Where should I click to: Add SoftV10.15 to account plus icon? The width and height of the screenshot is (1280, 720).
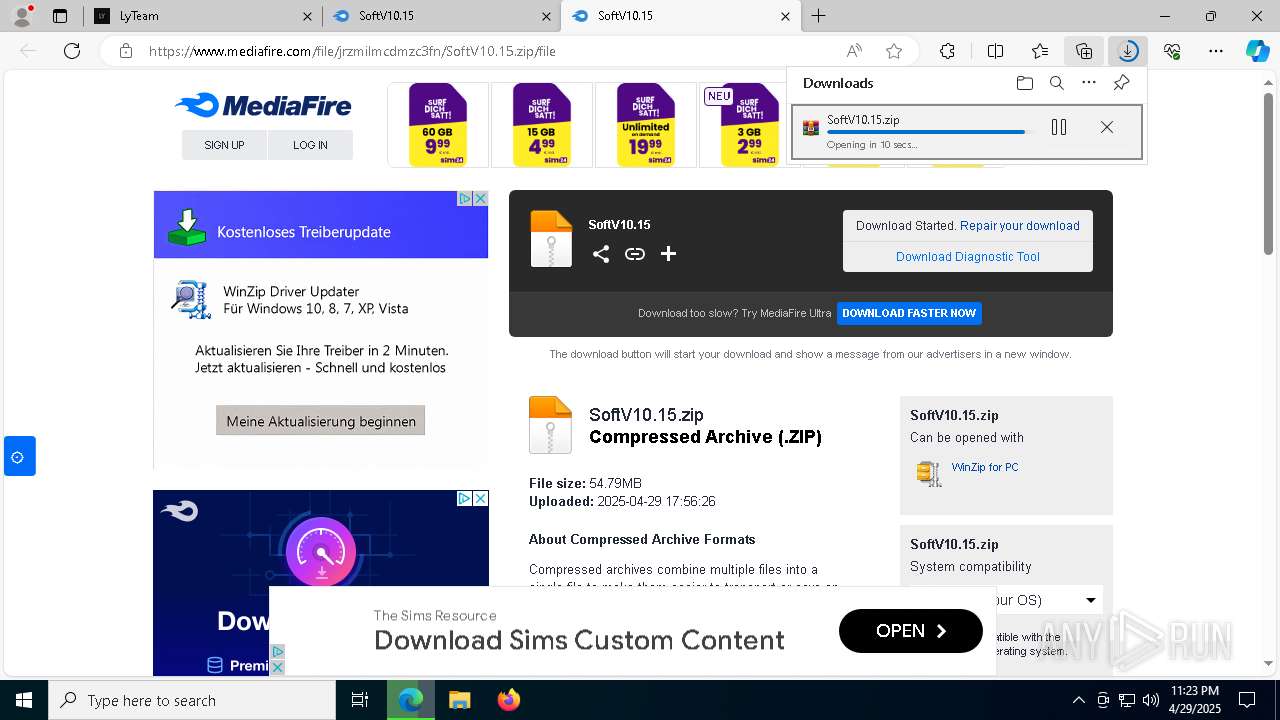(668, 254)
